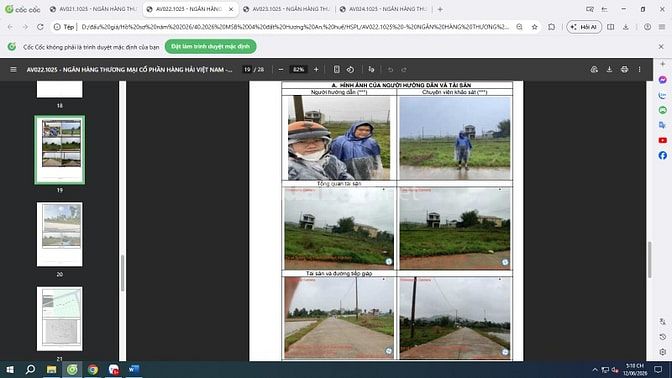The image size is (672, 378).
Task: Open the annotation draw tool
Action: (x=371, y=69)
